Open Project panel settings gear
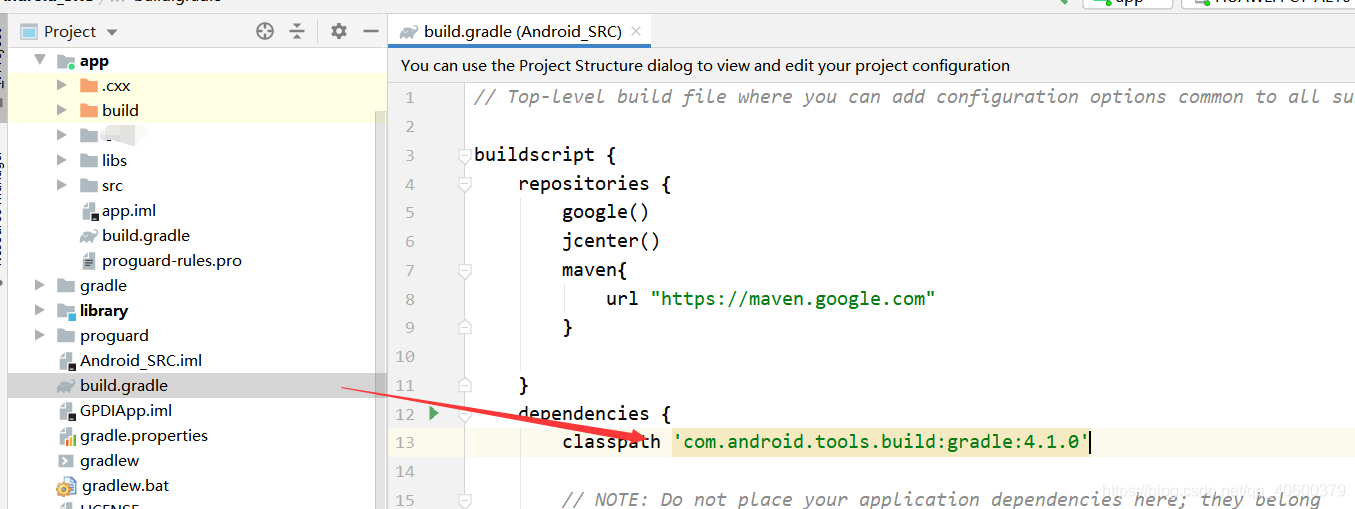Screen dimensions: 1355x509 tap(339, 31)
